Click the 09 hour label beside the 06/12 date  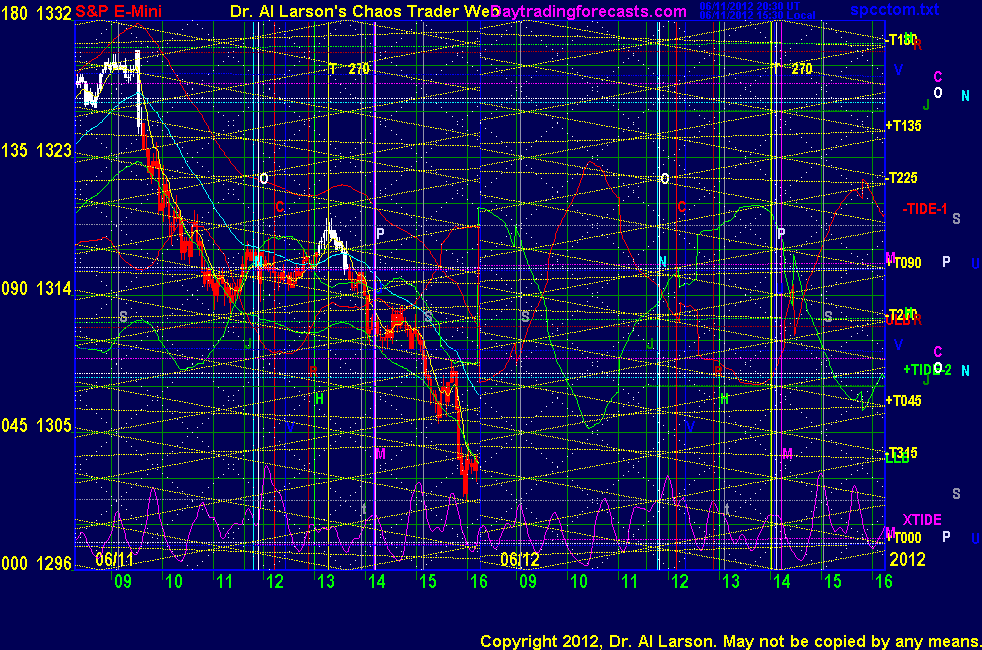(x=528, y=581)
